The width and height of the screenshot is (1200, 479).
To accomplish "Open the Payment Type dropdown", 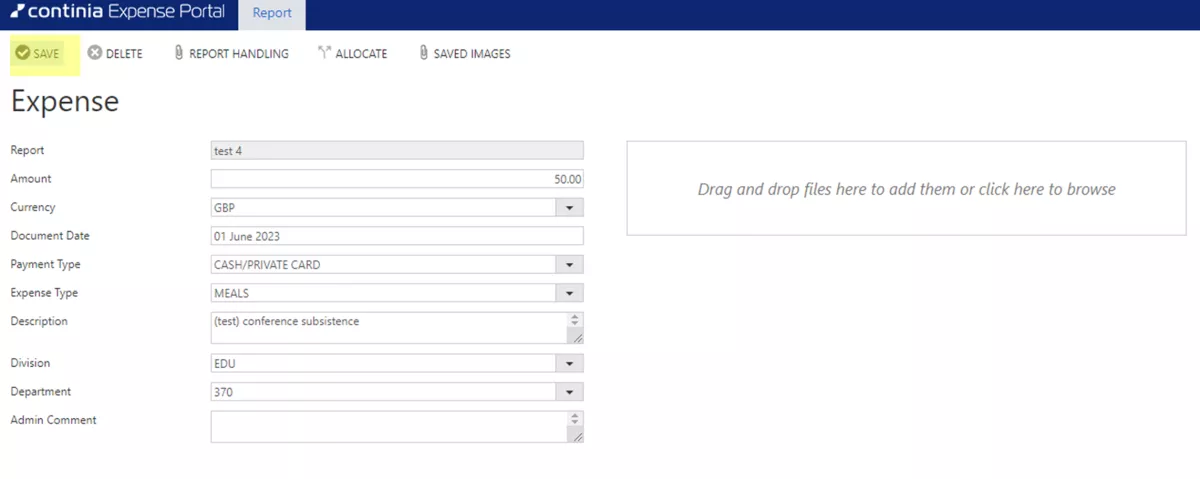I will click(569, 265).
